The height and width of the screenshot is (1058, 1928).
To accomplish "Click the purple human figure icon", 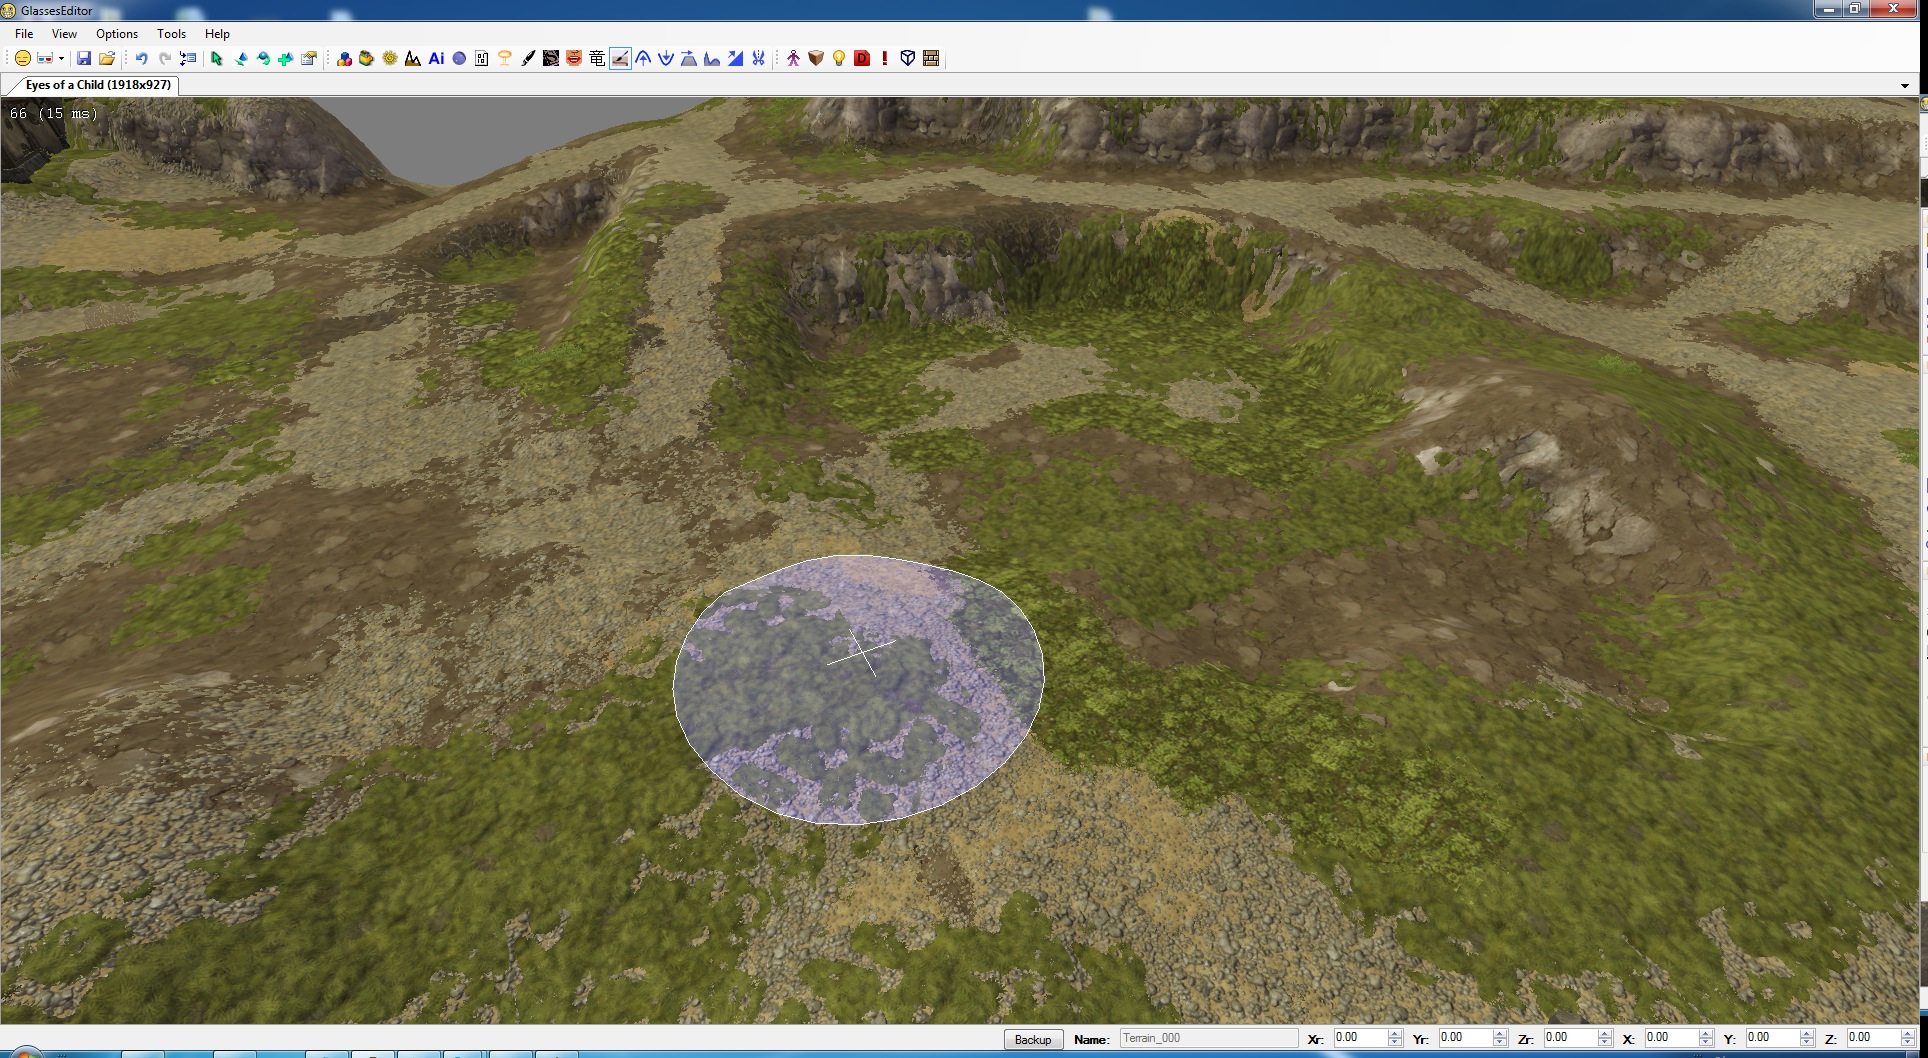I will (x=793, y=59).
